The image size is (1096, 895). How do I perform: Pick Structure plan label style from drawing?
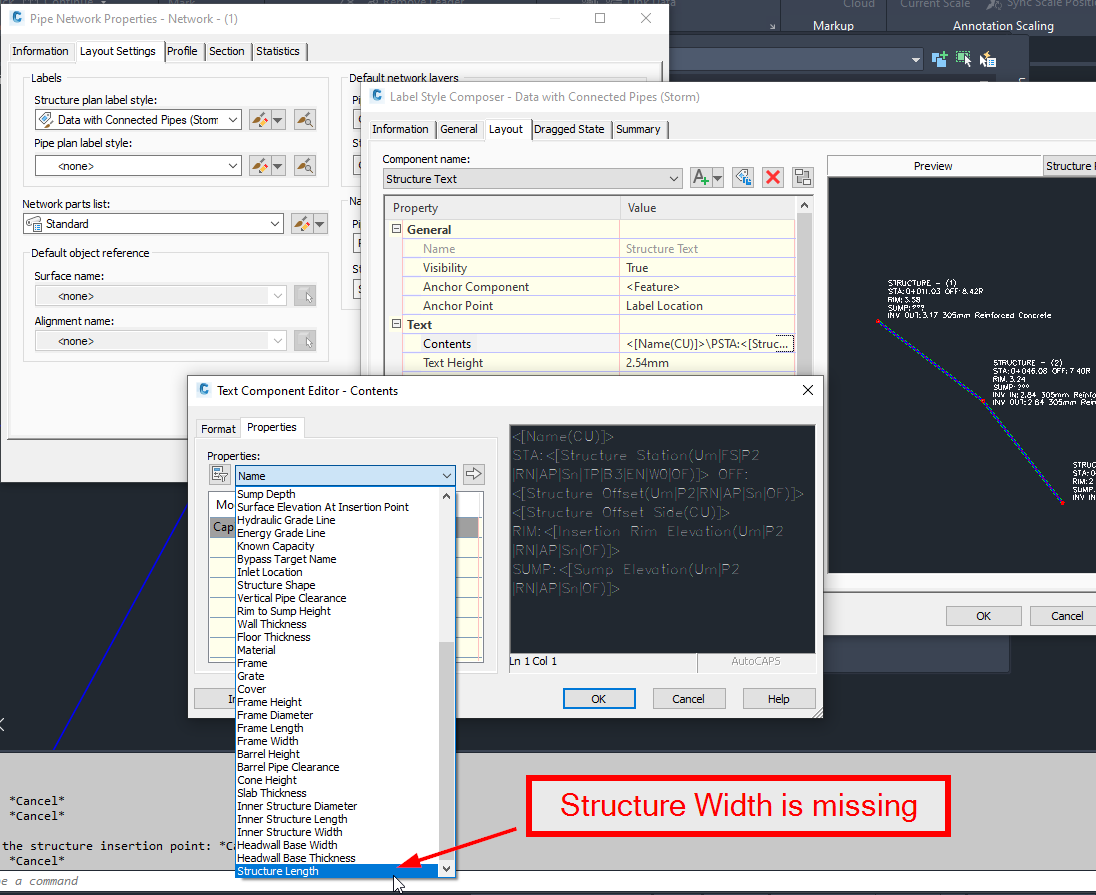tap(303, 119)
